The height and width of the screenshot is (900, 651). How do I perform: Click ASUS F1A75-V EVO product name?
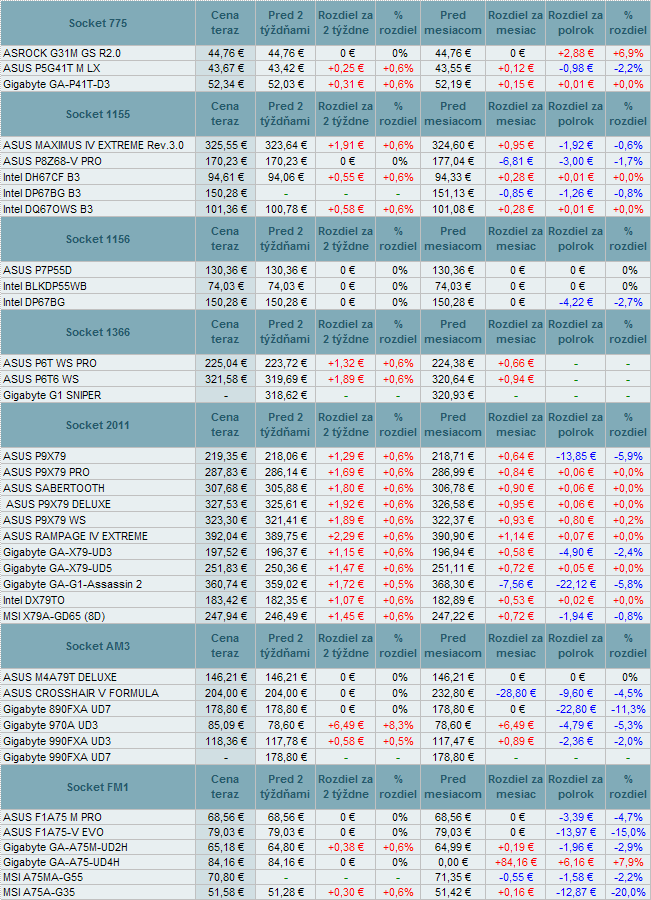[51, 833]
